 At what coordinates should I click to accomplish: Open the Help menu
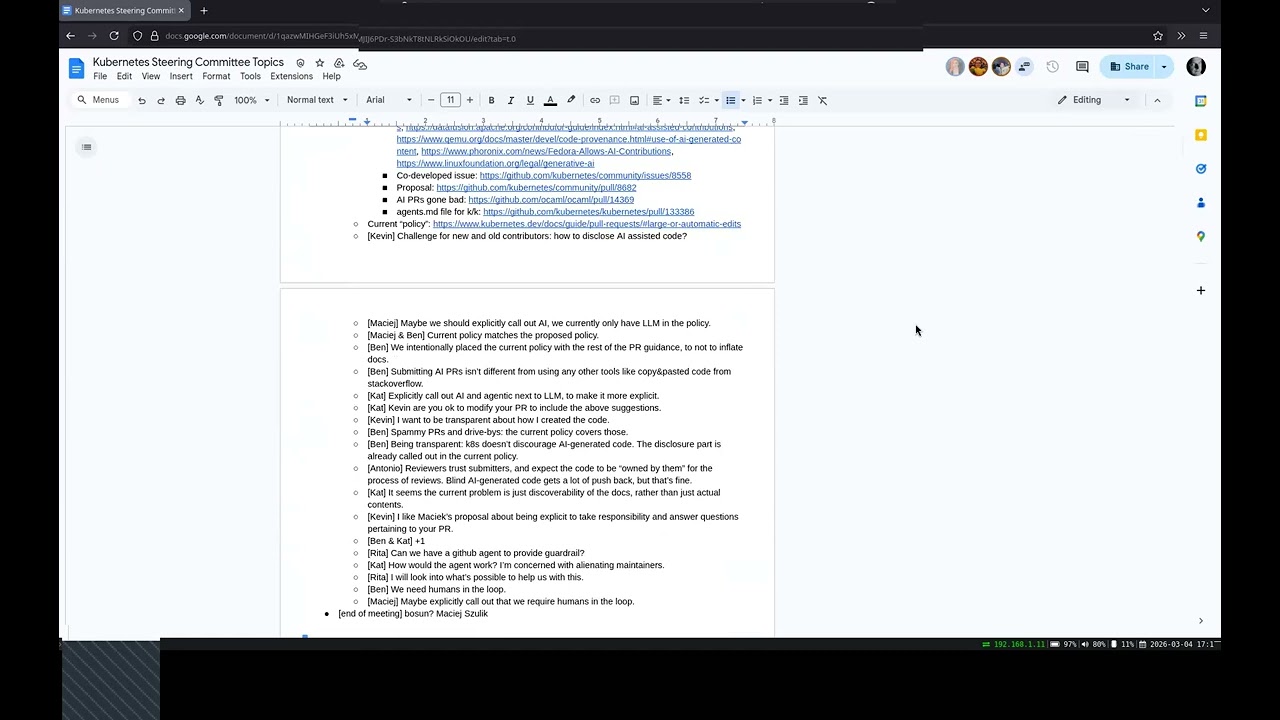point(331,76)
